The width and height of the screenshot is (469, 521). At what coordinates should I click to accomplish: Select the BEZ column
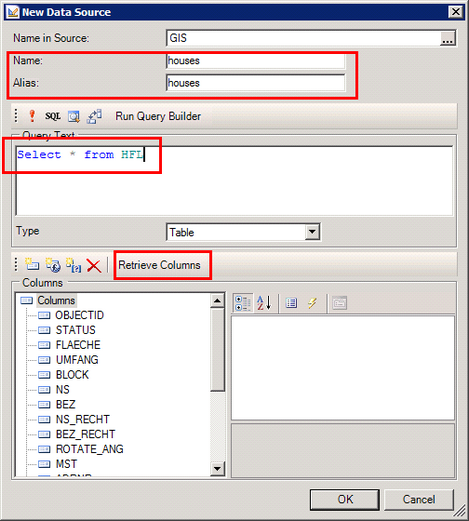[65, 404]
